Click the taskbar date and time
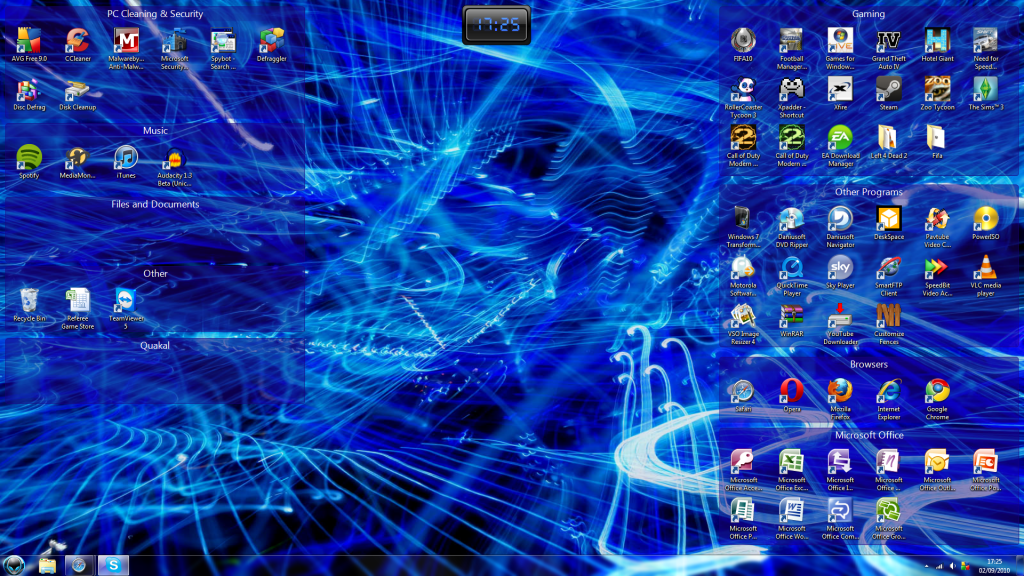Screen dimensions: 1024x576 (994, 565)
